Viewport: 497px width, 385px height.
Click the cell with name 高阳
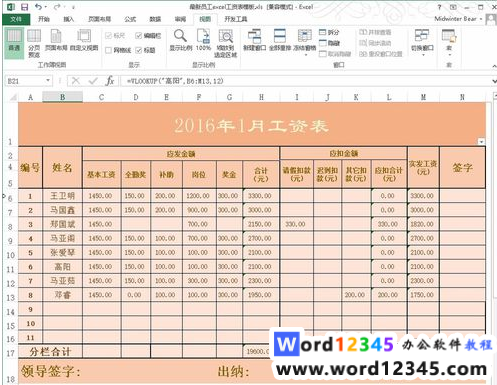click(62, 267)
